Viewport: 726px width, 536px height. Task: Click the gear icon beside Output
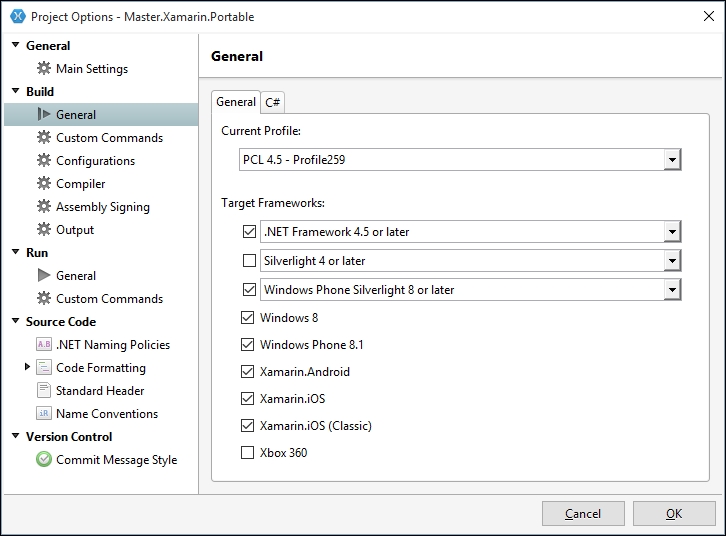tap(44, 229)
